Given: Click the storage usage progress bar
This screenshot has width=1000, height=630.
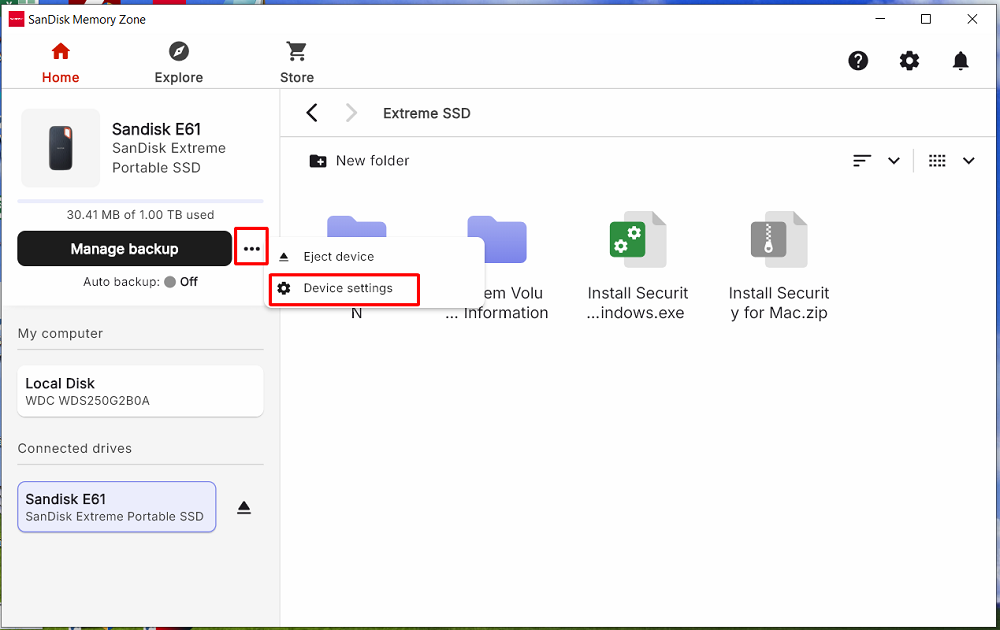Looking at the screenshot, I should (x=140, y=201).
